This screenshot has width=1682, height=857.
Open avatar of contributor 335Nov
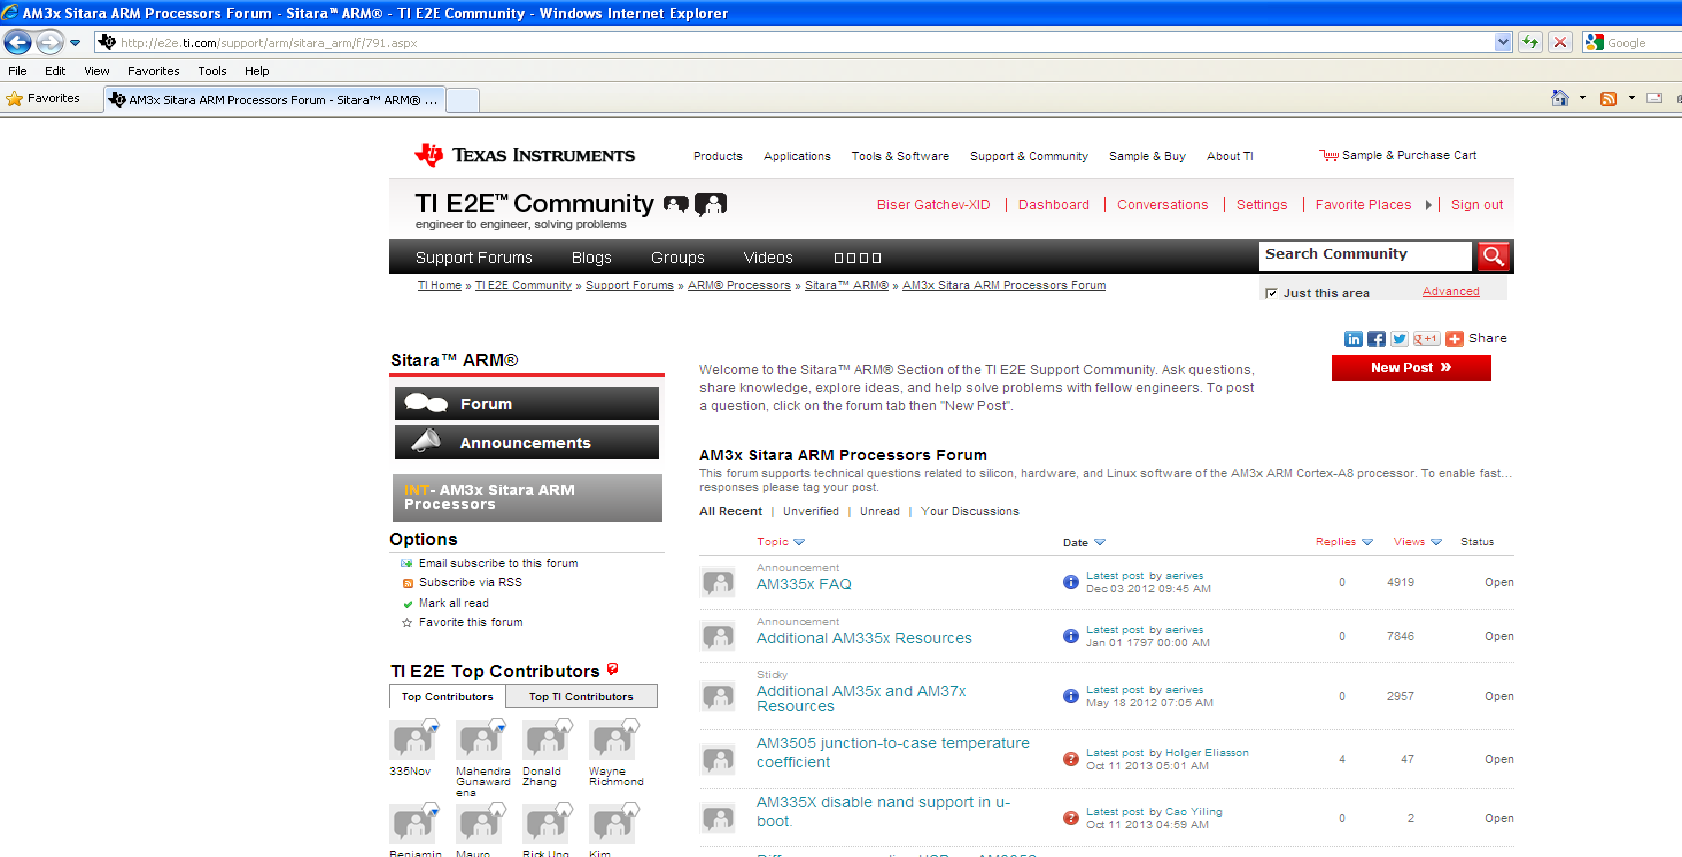point(411,740)
